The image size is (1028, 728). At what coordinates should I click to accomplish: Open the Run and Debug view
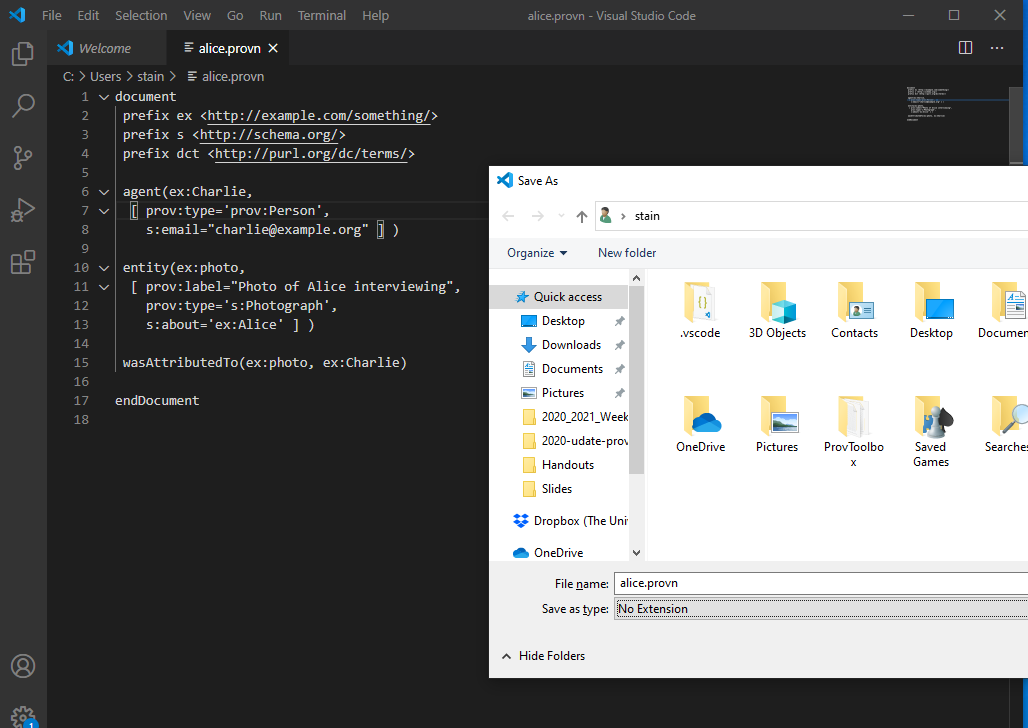23,211
